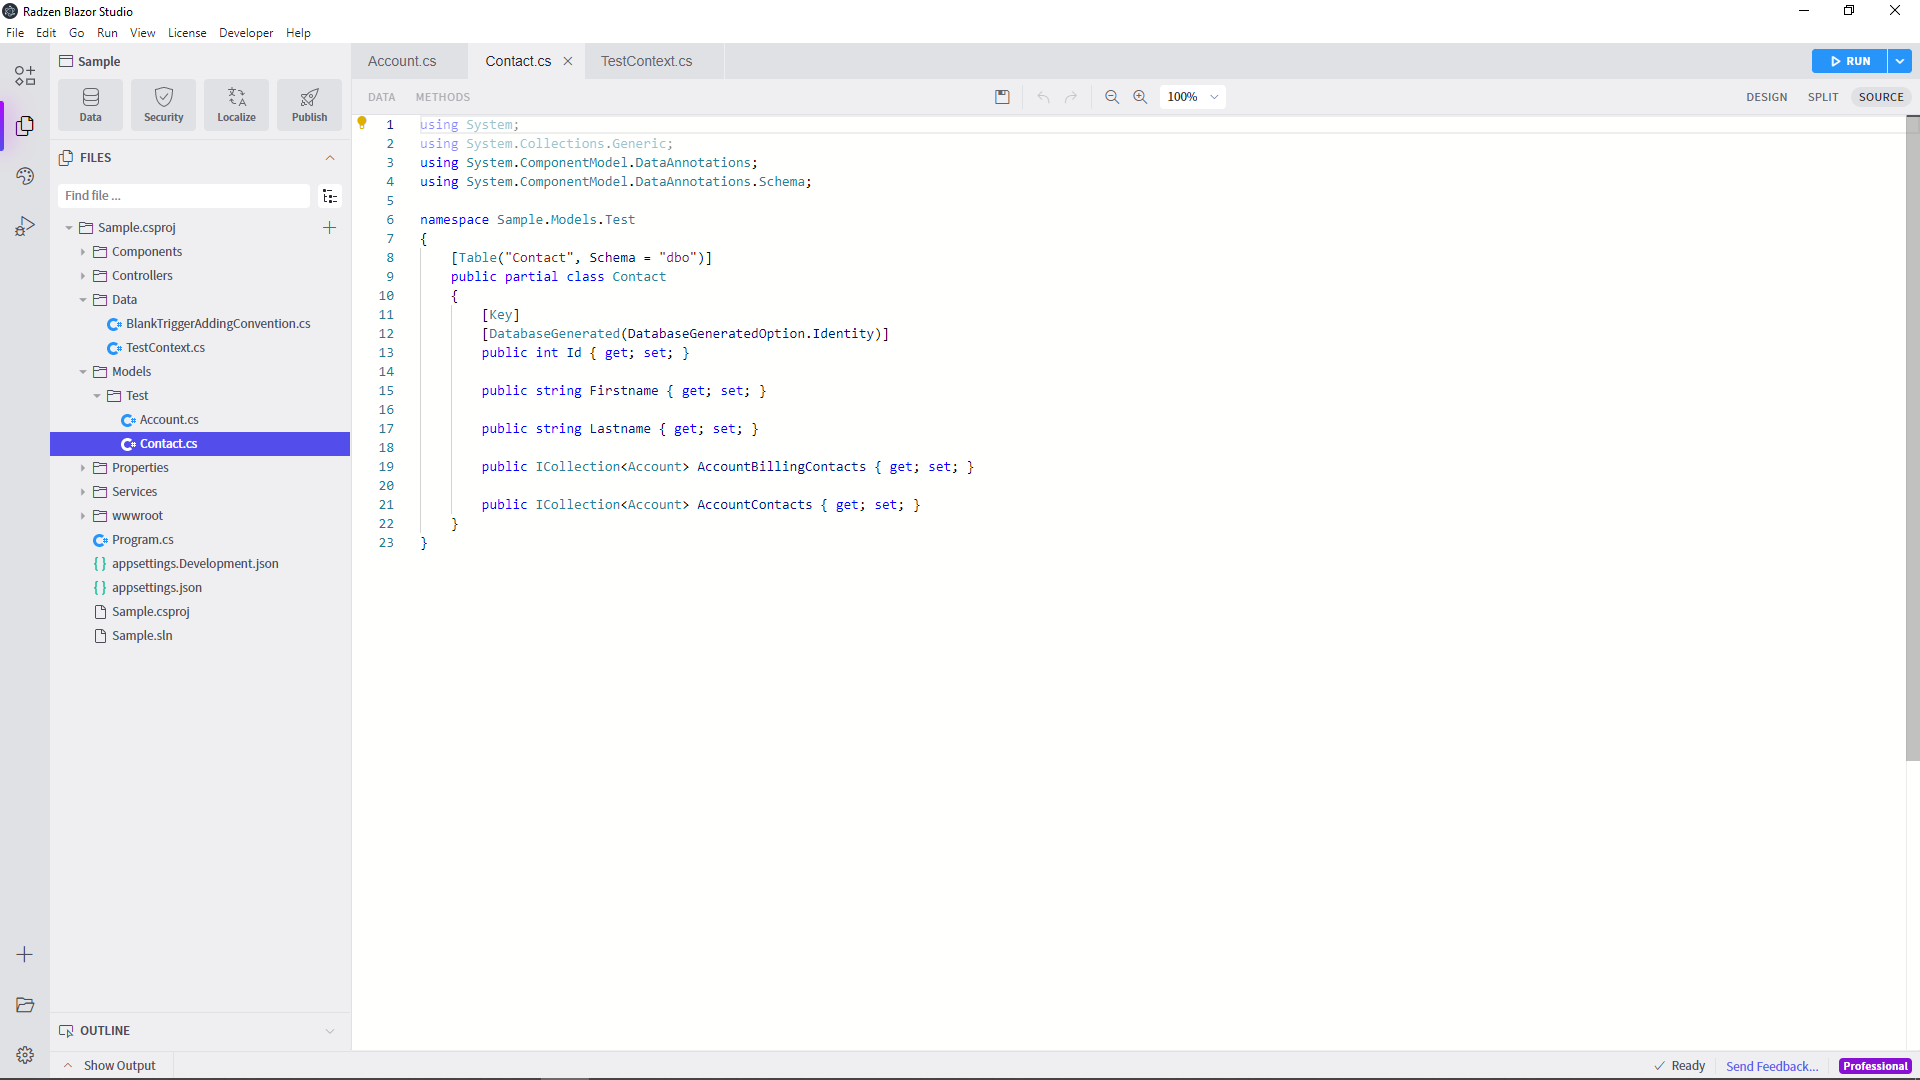Screen dimensions: 1920x1080
Task: Open the Edit menu
Action: [x=46, y=33]
